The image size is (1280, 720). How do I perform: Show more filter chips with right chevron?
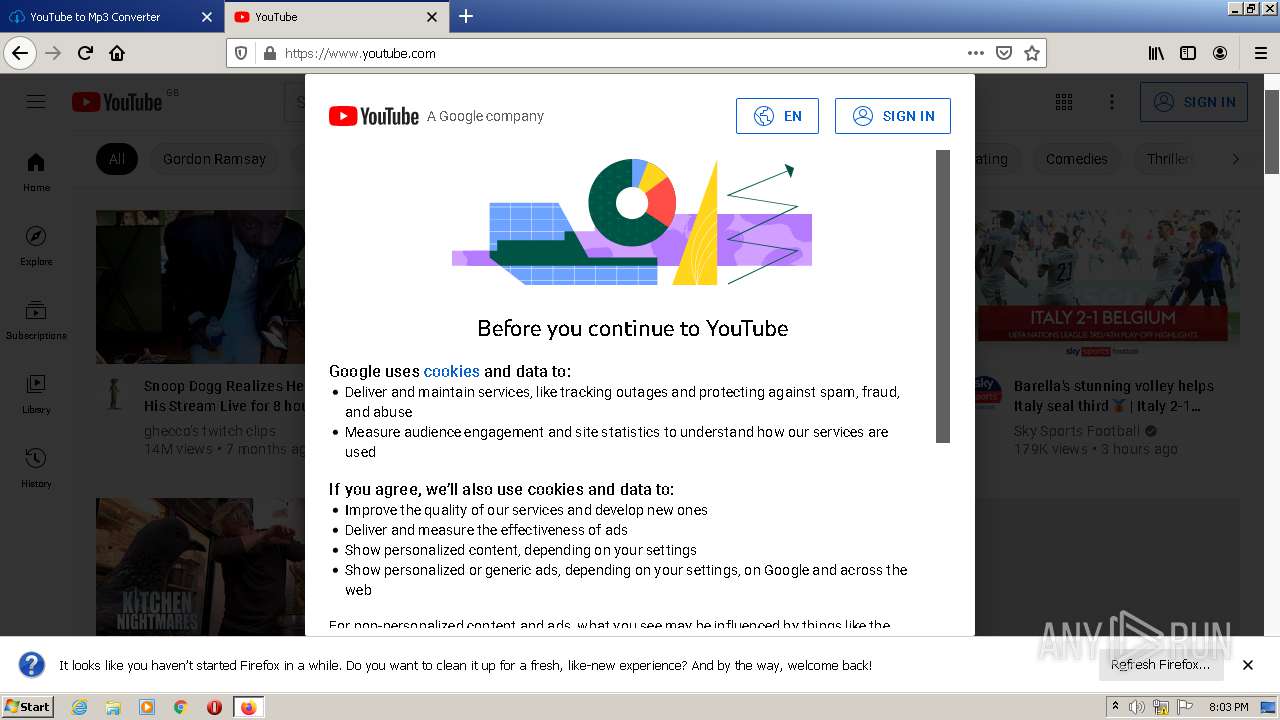click(x=1235, y=159)
